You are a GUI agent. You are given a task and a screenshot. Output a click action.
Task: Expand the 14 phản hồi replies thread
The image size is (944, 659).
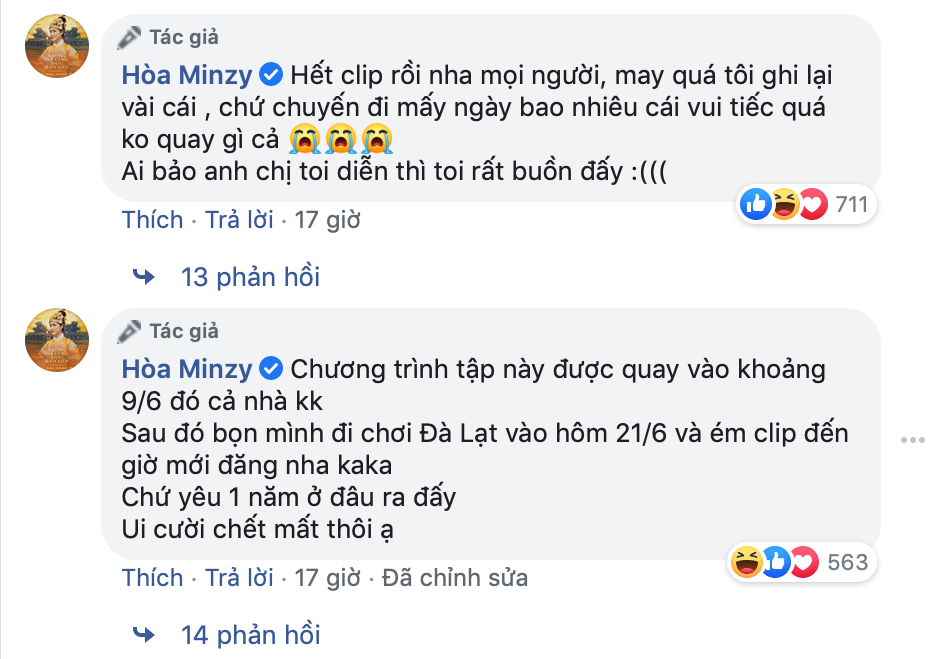click(251, 634)
